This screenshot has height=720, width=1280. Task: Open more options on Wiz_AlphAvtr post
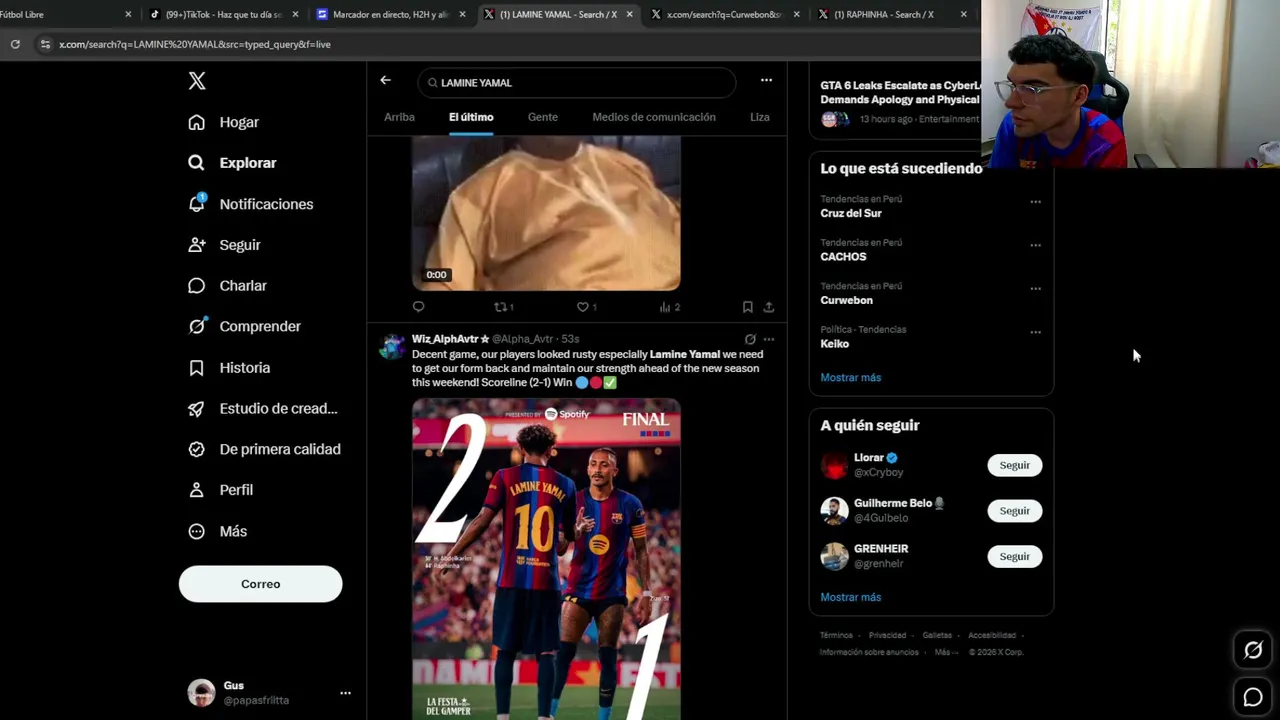click(769, 339)
